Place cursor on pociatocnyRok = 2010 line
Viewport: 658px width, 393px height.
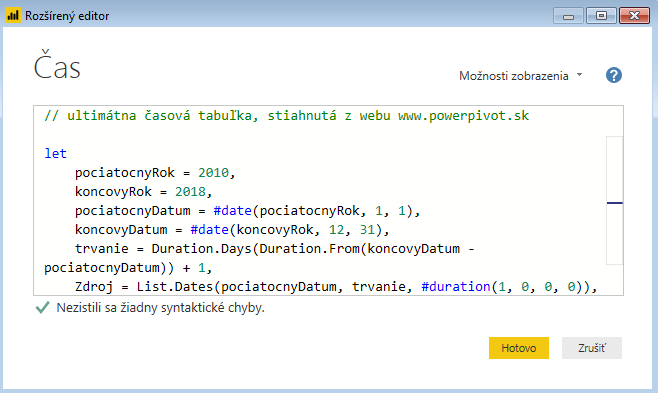(155, 172)
